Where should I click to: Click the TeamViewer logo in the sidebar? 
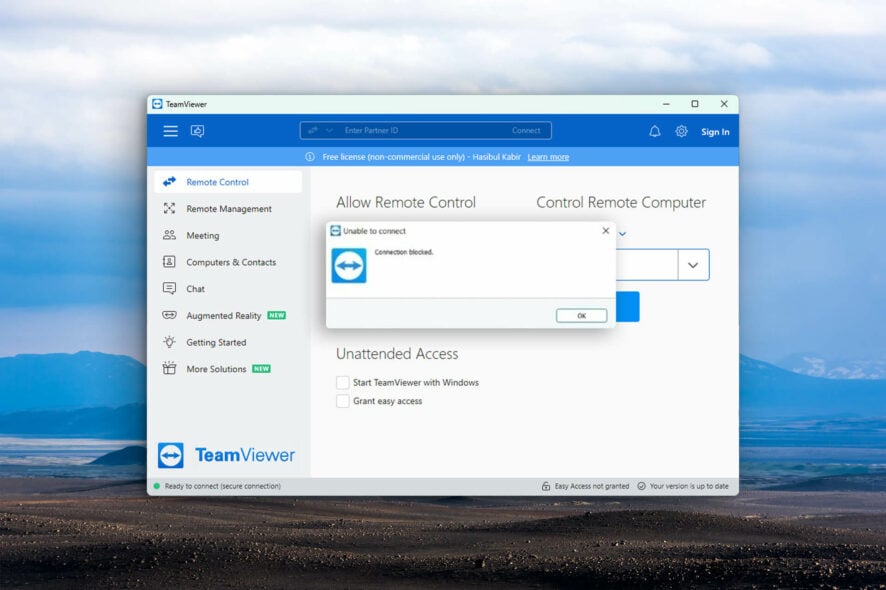(226, 455)
